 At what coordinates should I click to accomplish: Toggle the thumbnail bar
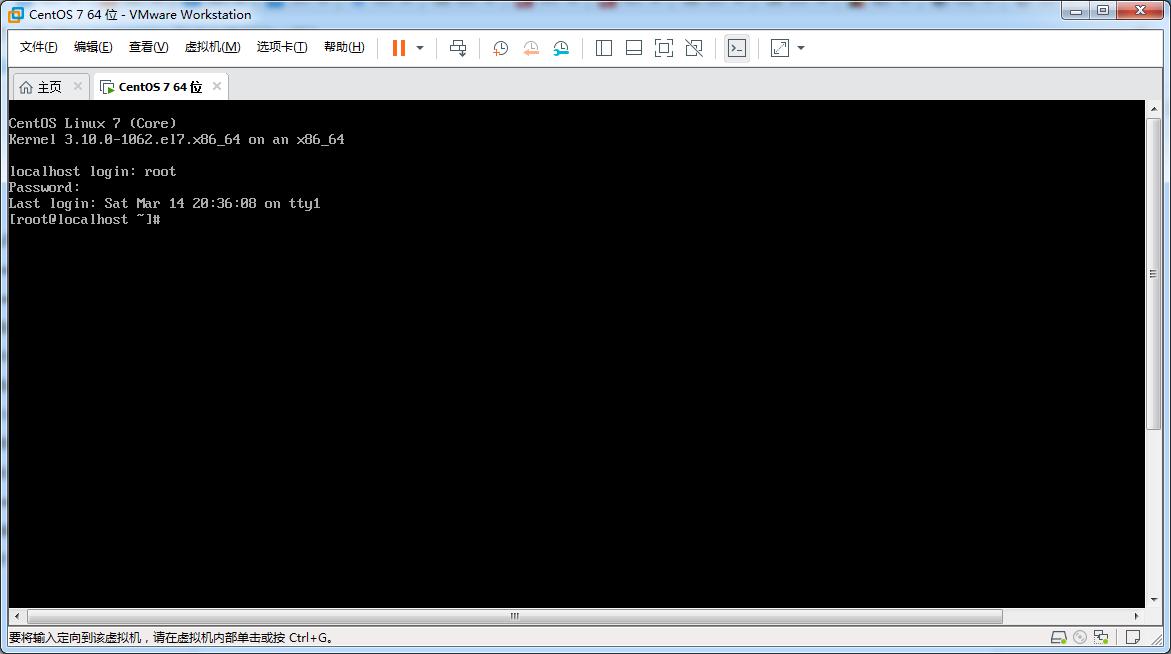pyautogui.click(x=633, y=47)
